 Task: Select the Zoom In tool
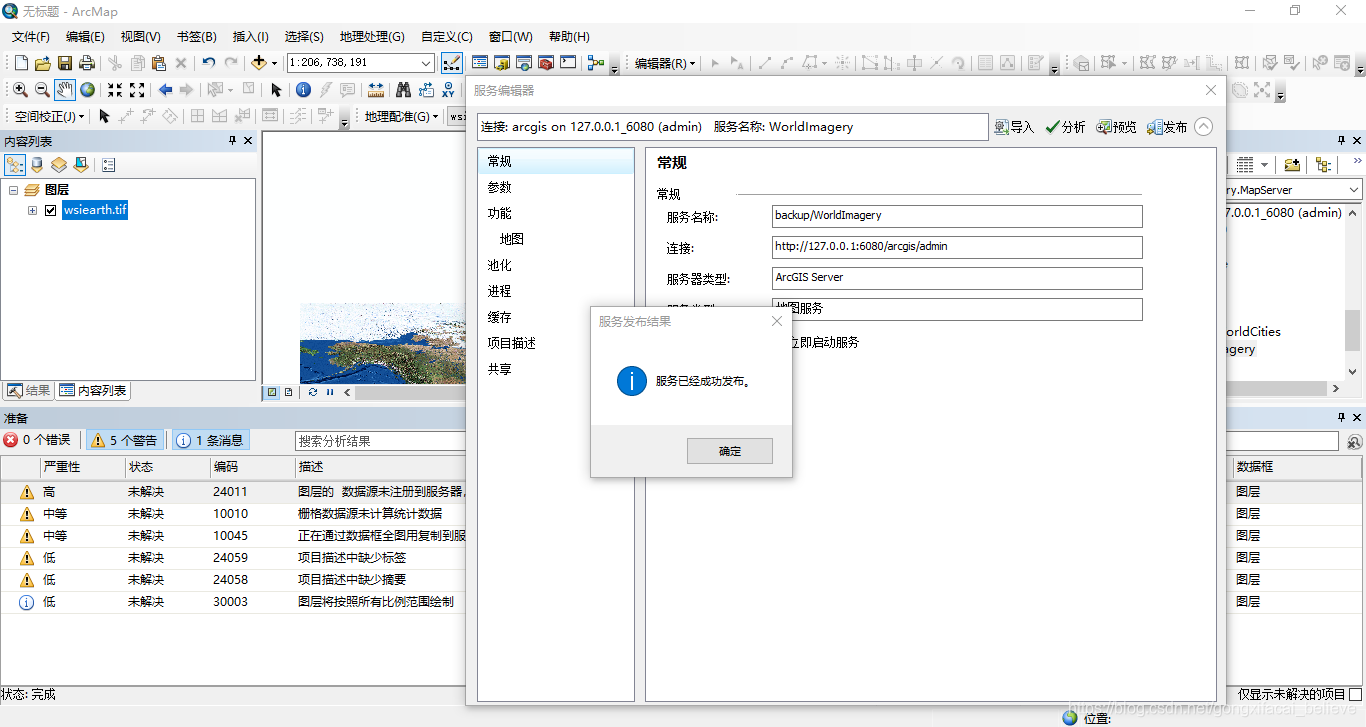(20, 90)
